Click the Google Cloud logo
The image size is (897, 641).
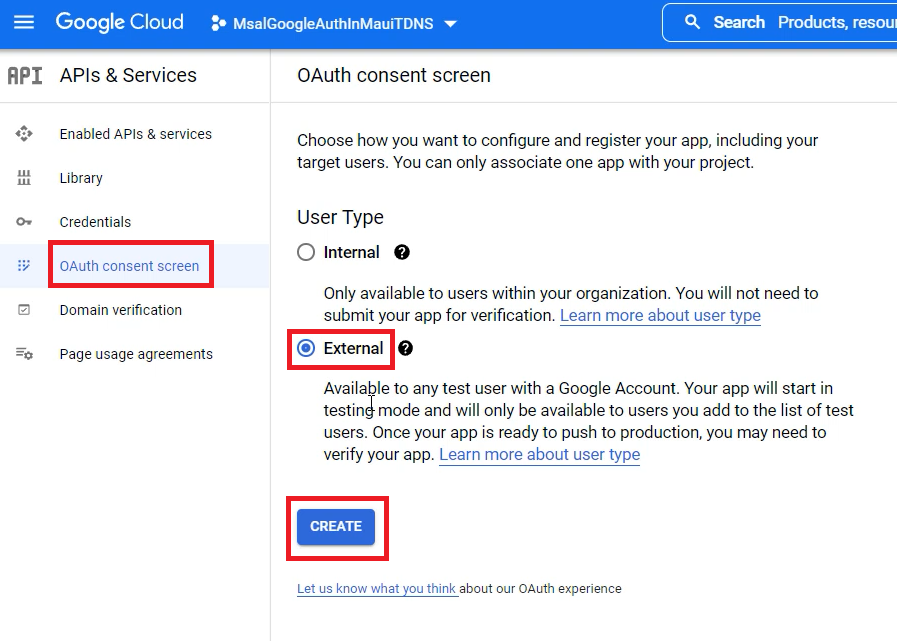tap(120, 22)
